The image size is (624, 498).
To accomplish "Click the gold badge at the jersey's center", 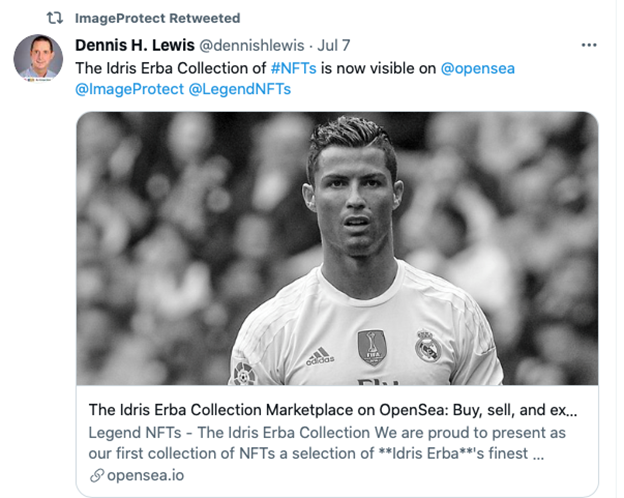I will click(x=371, y=345).
